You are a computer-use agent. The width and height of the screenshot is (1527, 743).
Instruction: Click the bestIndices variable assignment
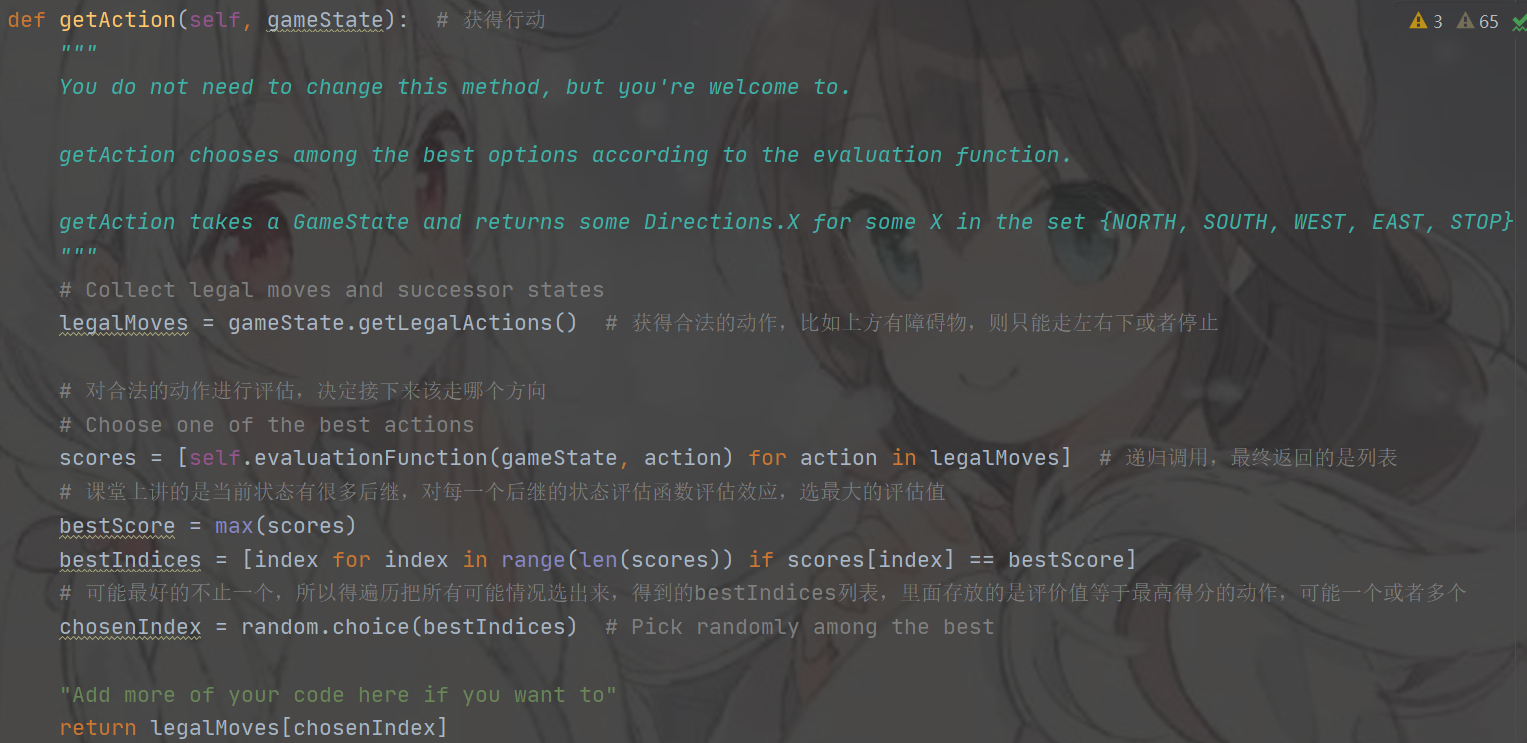coord(130,560)
